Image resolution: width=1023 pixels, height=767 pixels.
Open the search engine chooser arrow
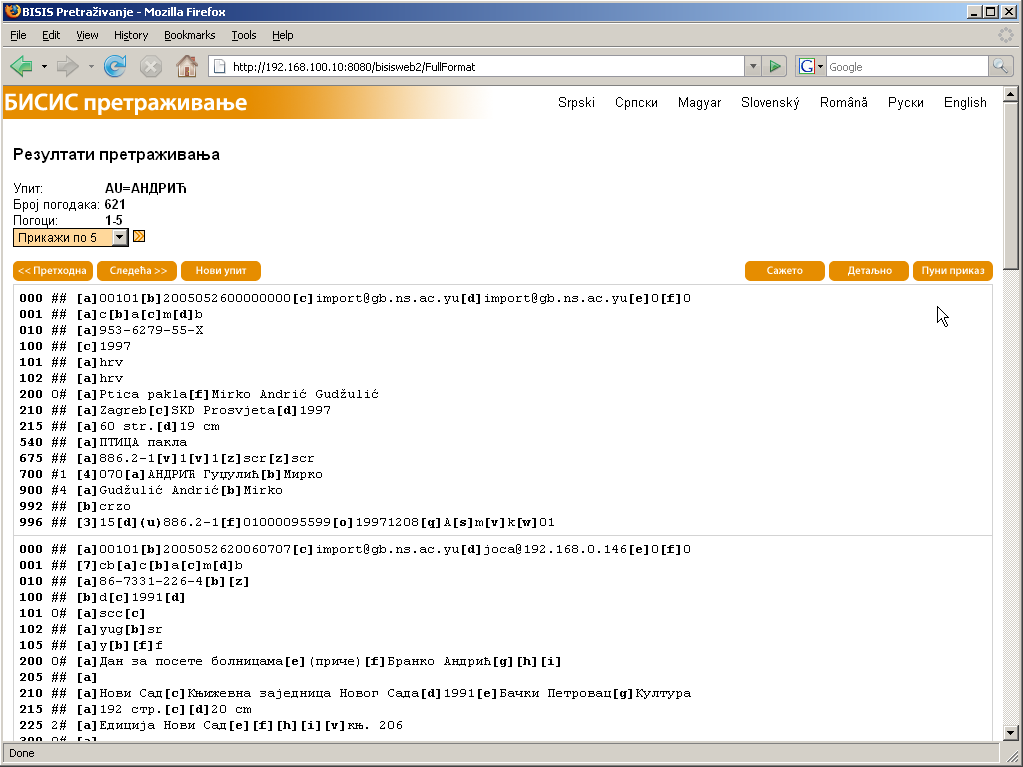(x=820, y=67)
